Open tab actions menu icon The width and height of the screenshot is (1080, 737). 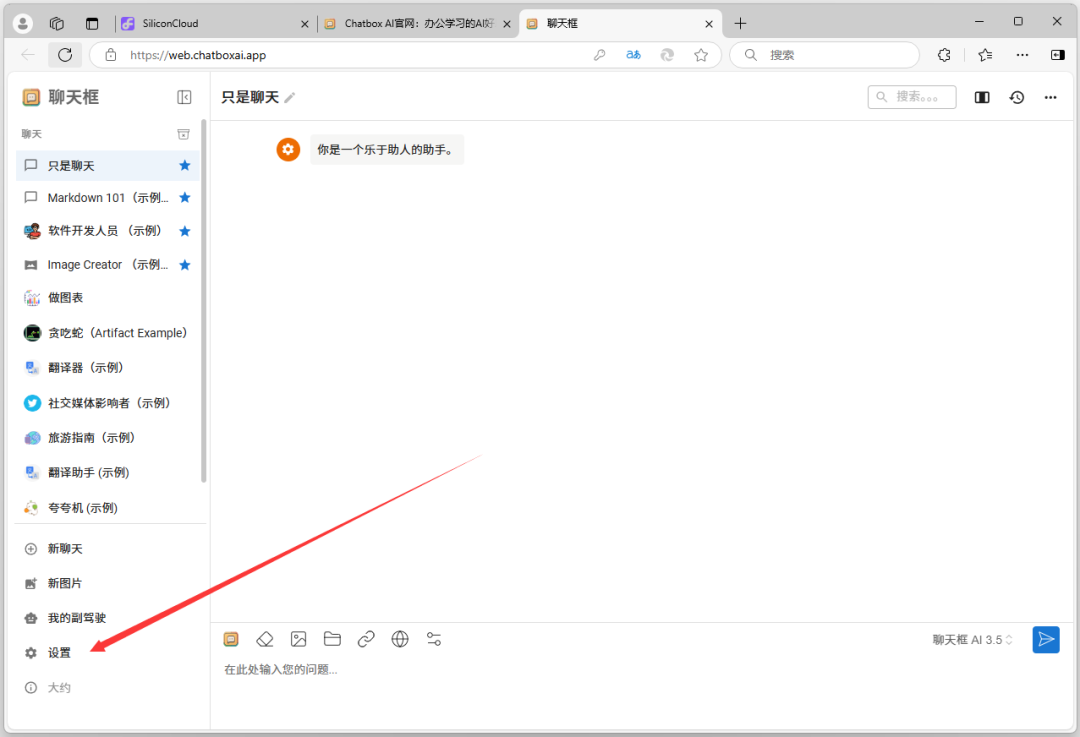click(92, 23)
